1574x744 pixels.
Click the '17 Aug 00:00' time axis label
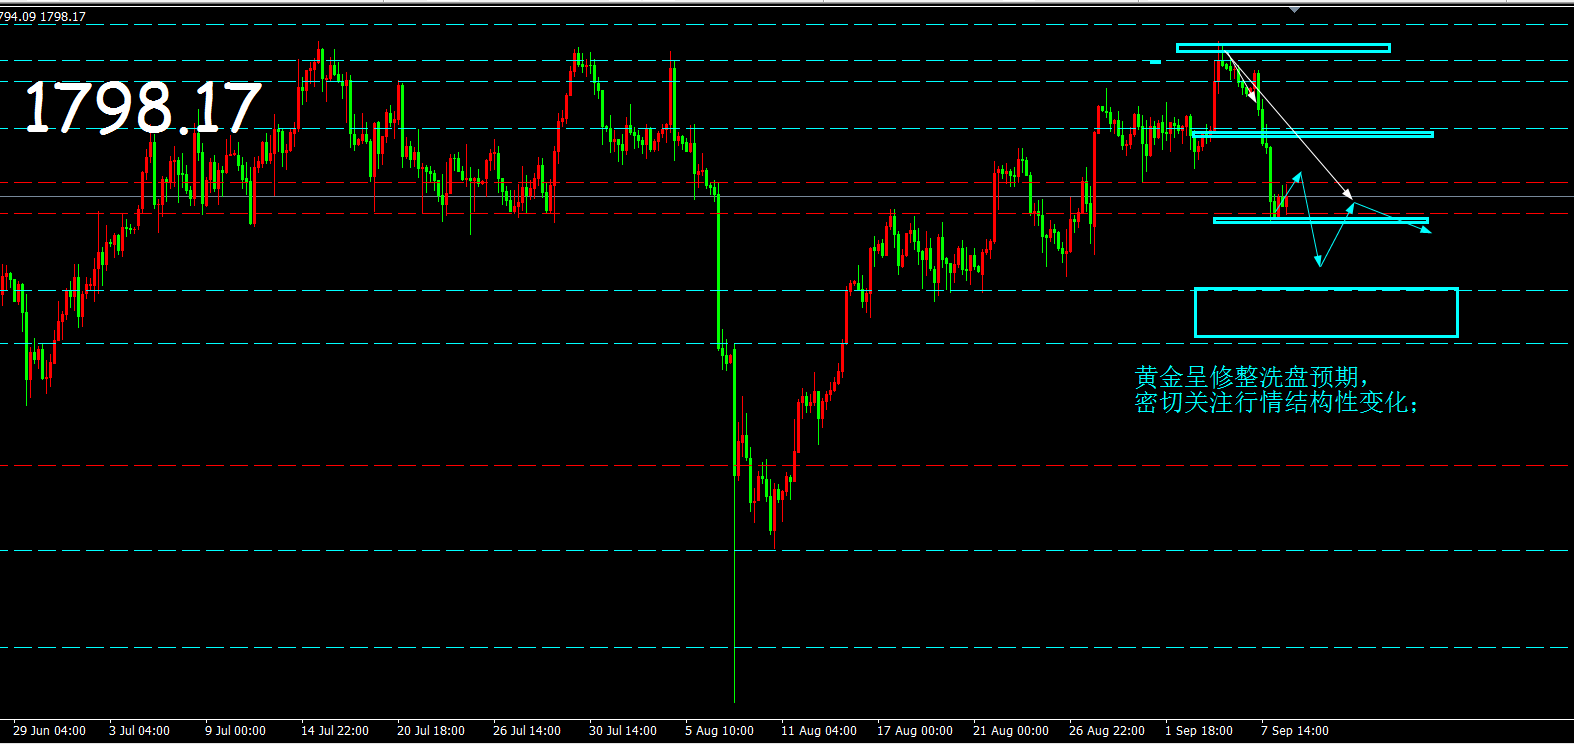[x=915, y=731]
